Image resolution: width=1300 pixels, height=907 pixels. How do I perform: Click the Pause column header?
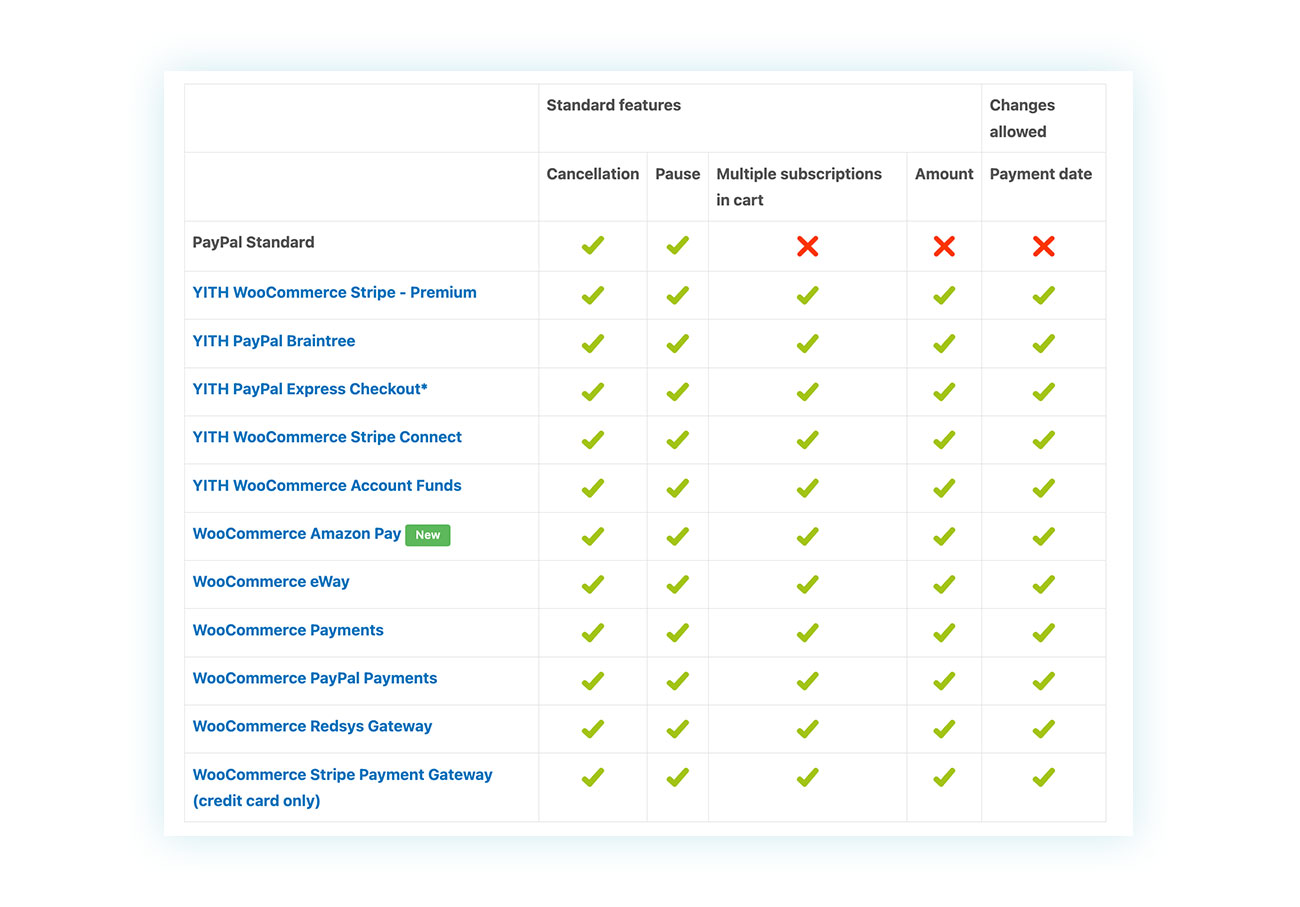[x=678, y=174]
